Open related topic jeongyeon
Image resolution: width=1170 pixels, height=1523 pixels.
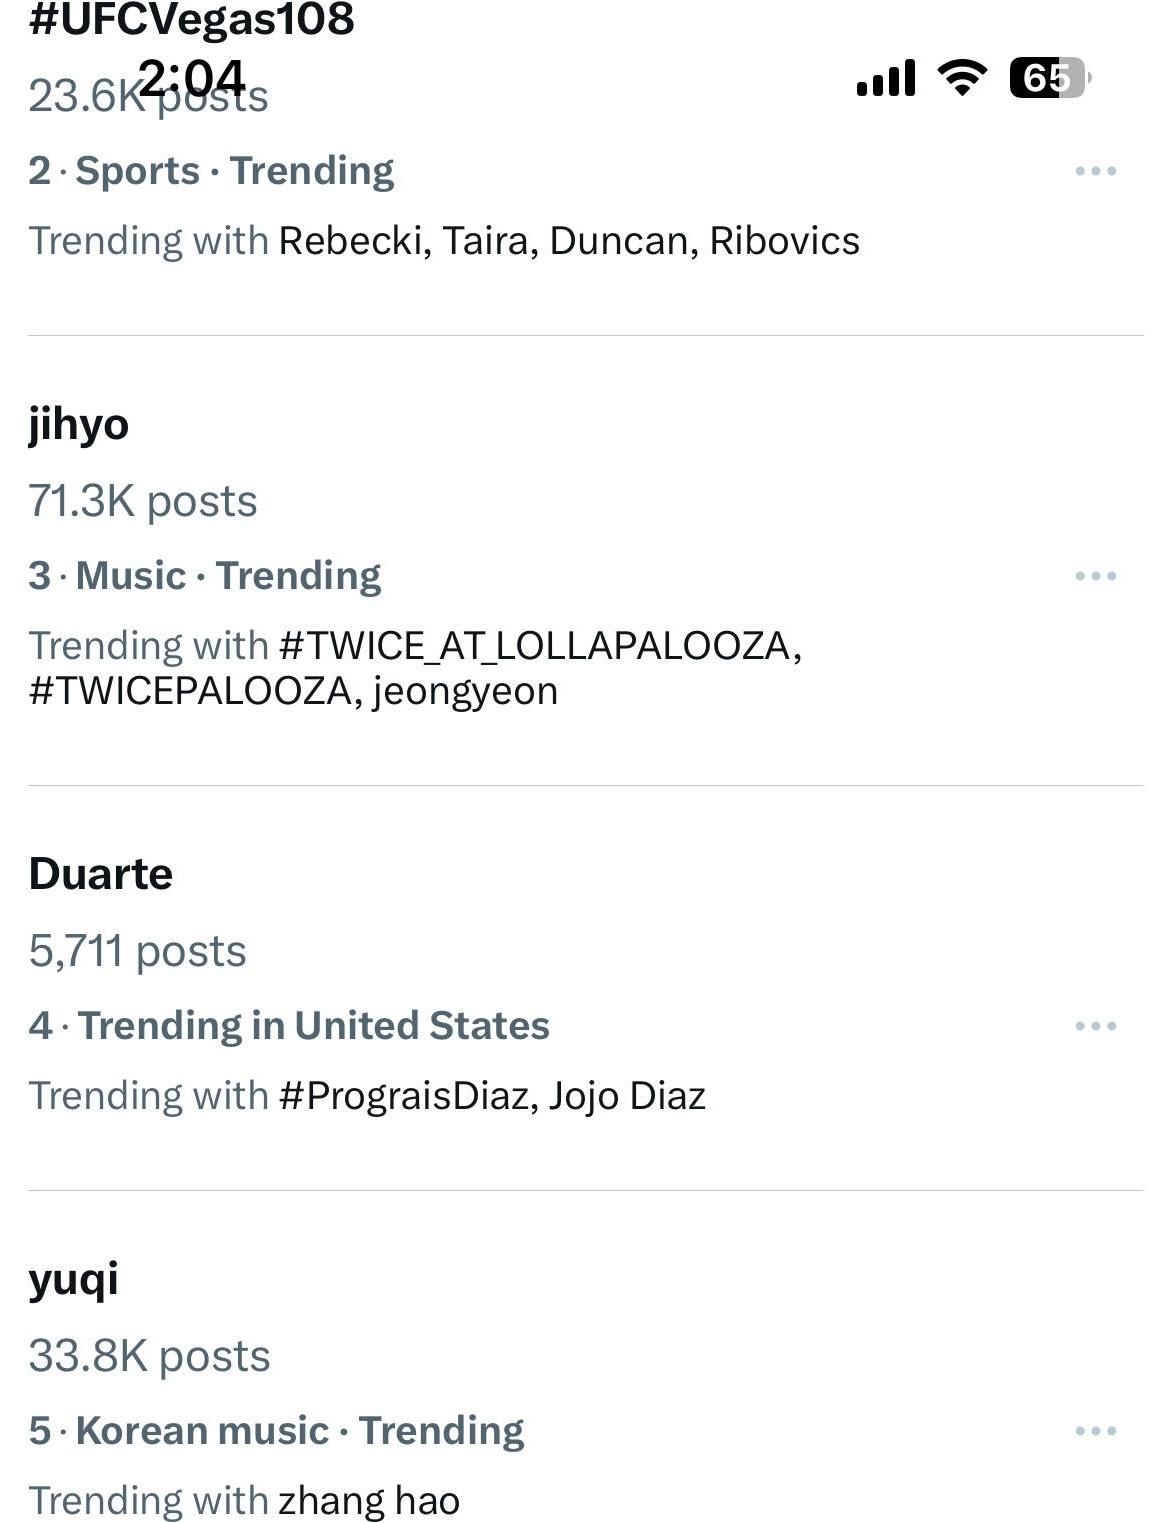[x=465, y=691]
